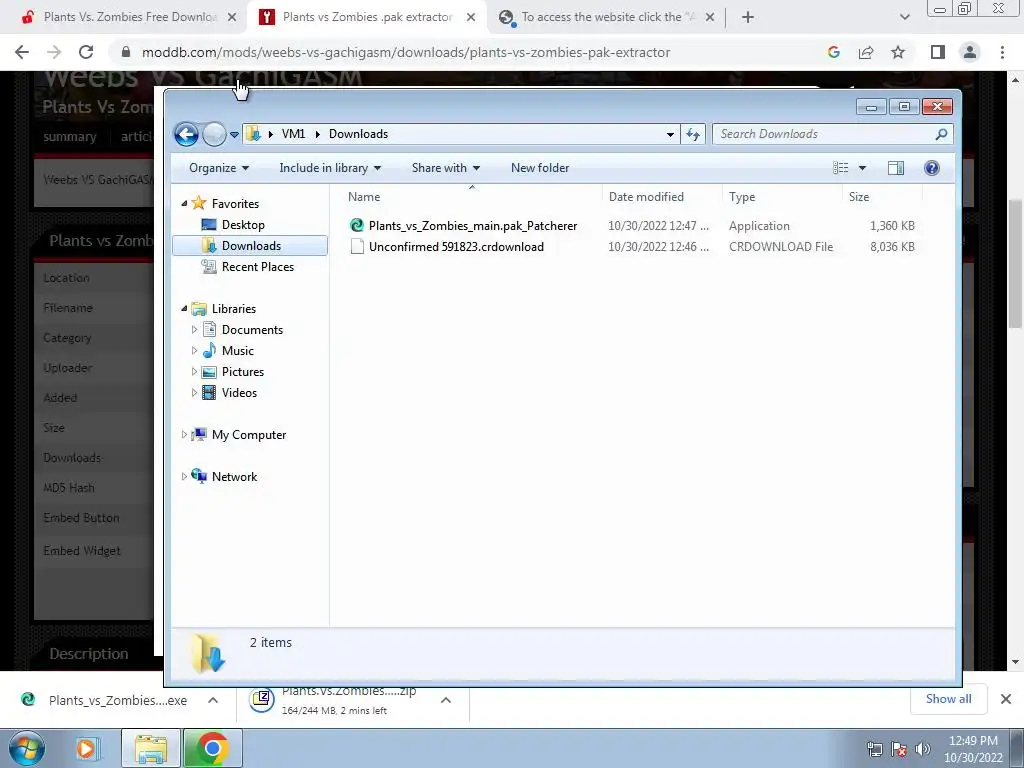
Task: Select the Pictures library icon
Action: point(209,372)
